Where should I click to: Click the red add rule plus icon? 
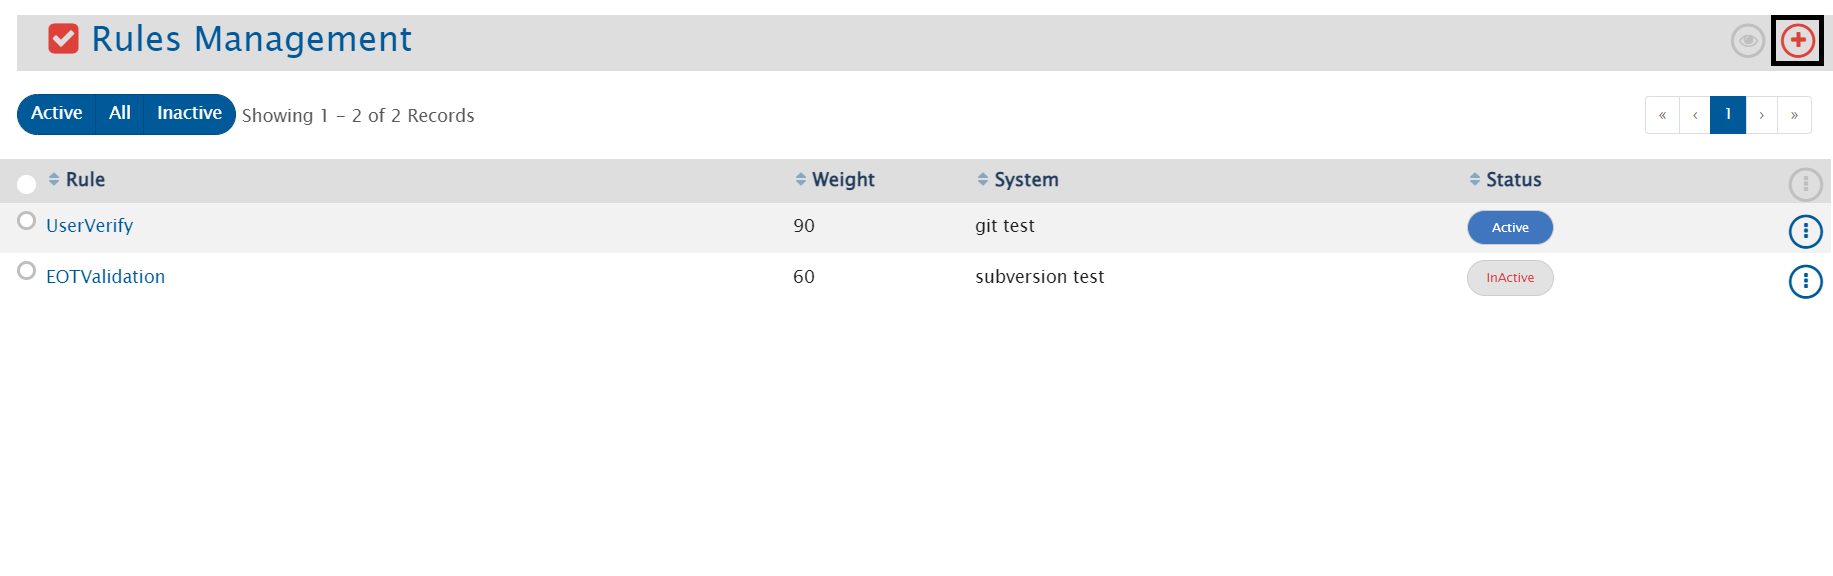click(x=1797, y=40)
